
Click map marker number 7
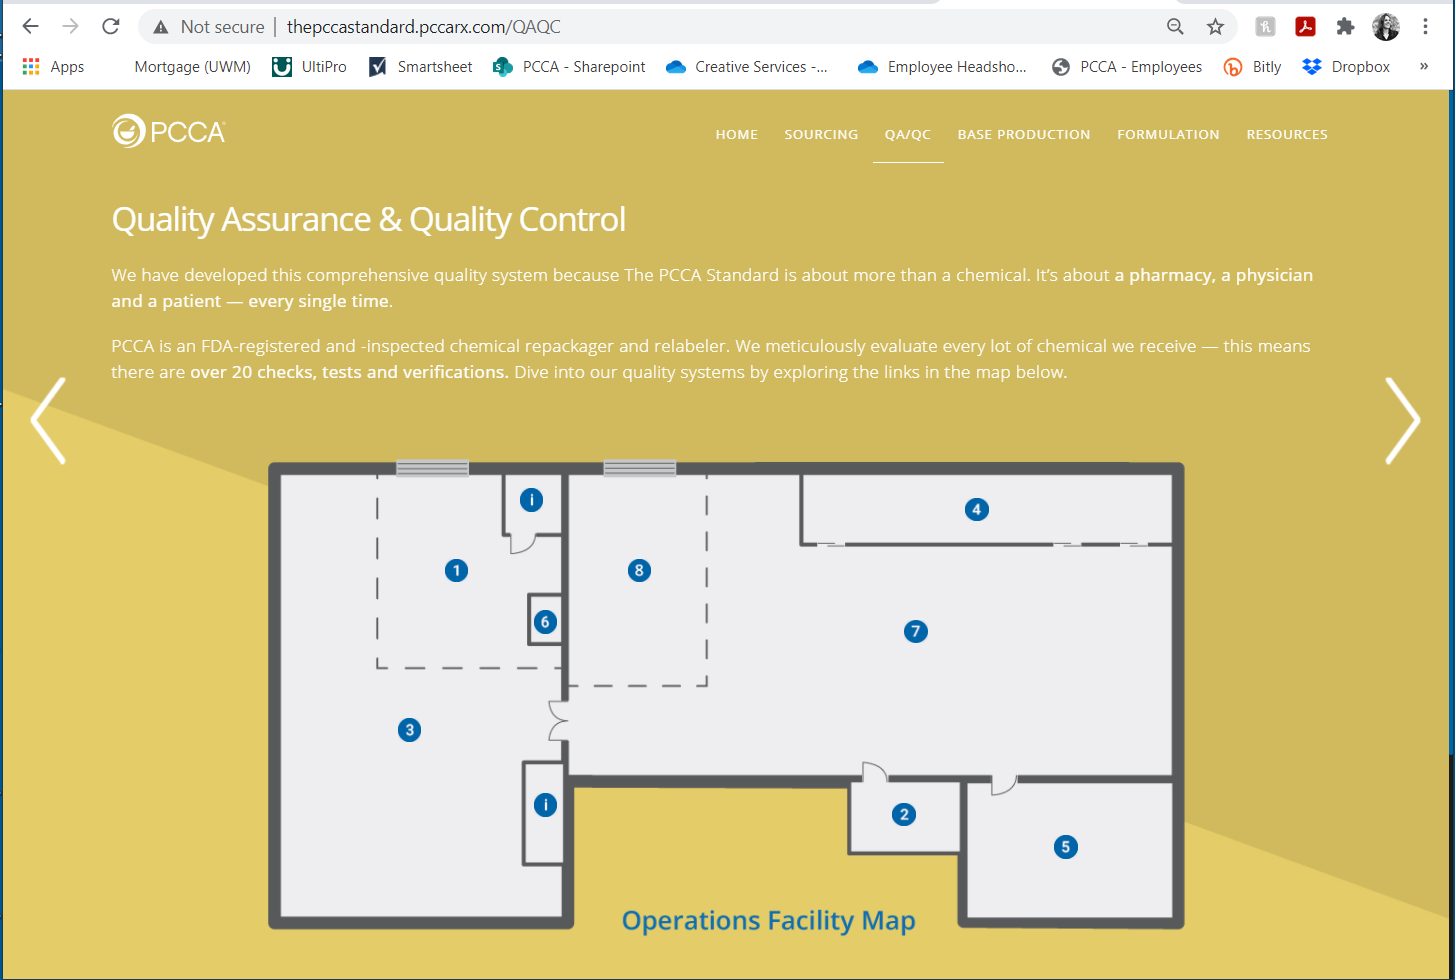(915, 631)
